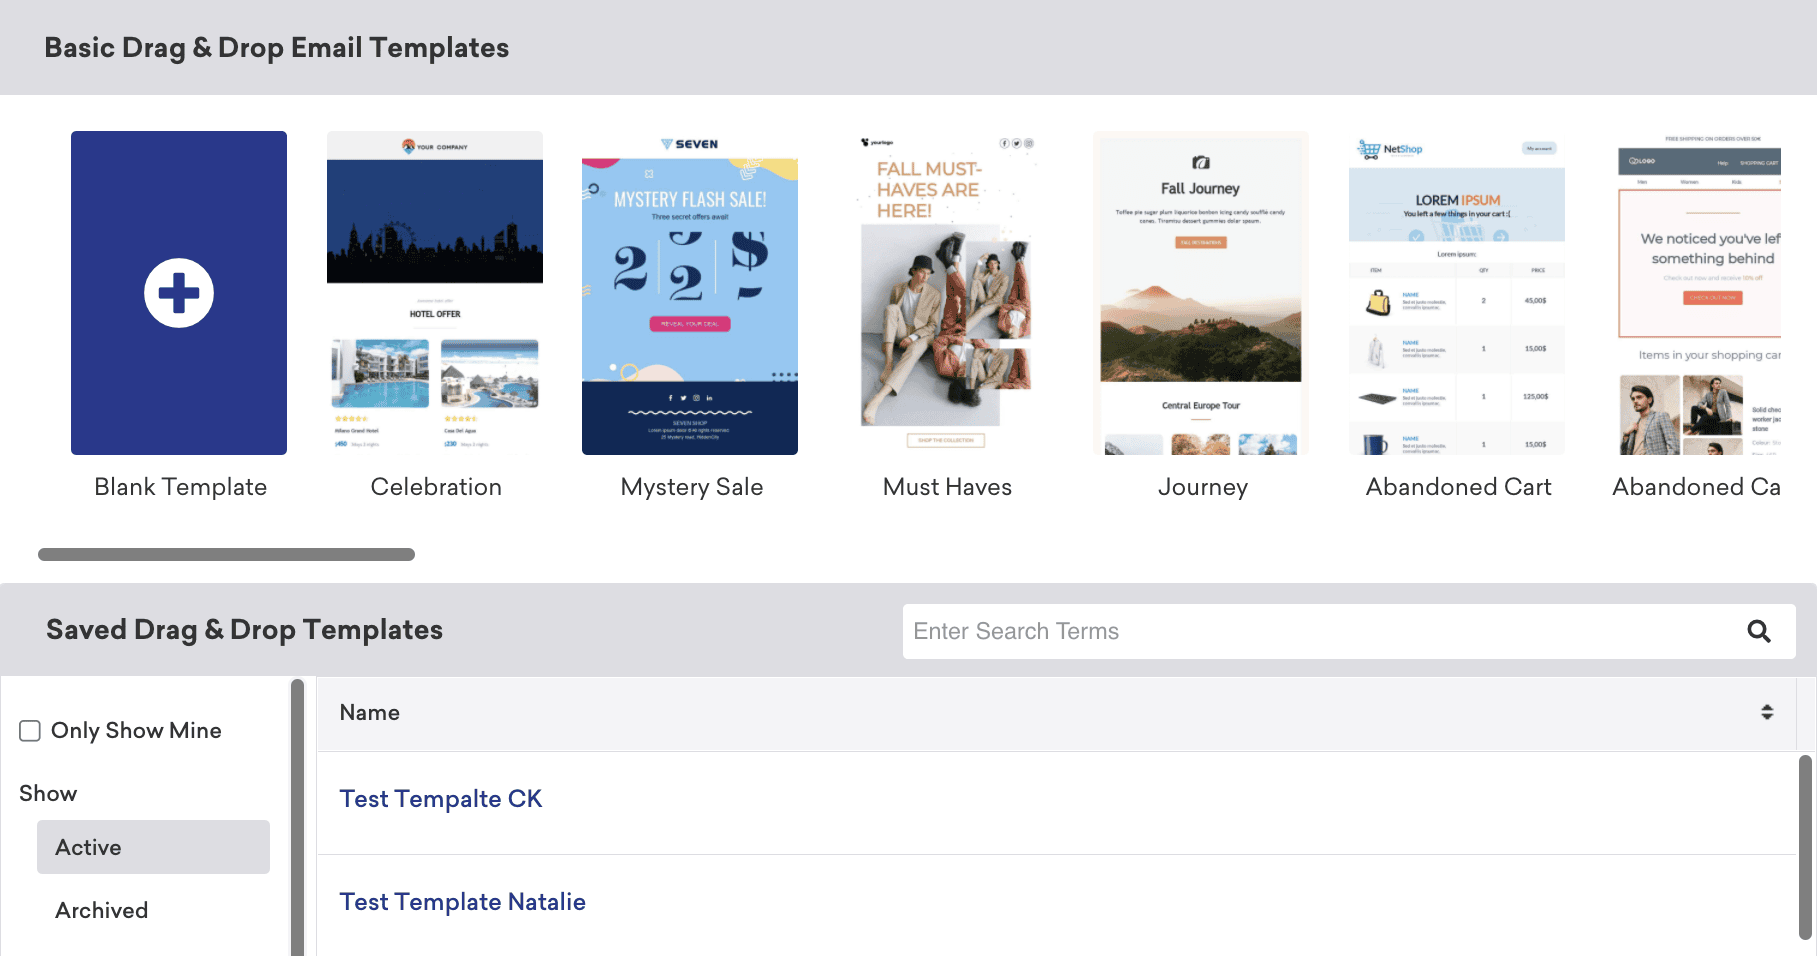The width and height of the screenshot is (1818, 956).
Task: Select the NetShop Abandoned Cart template
Action: 1457,293
